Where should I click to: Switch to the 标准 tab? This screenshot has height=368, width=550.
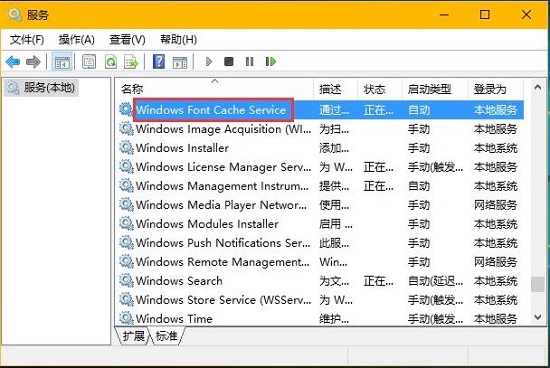(x=166, y=336)
